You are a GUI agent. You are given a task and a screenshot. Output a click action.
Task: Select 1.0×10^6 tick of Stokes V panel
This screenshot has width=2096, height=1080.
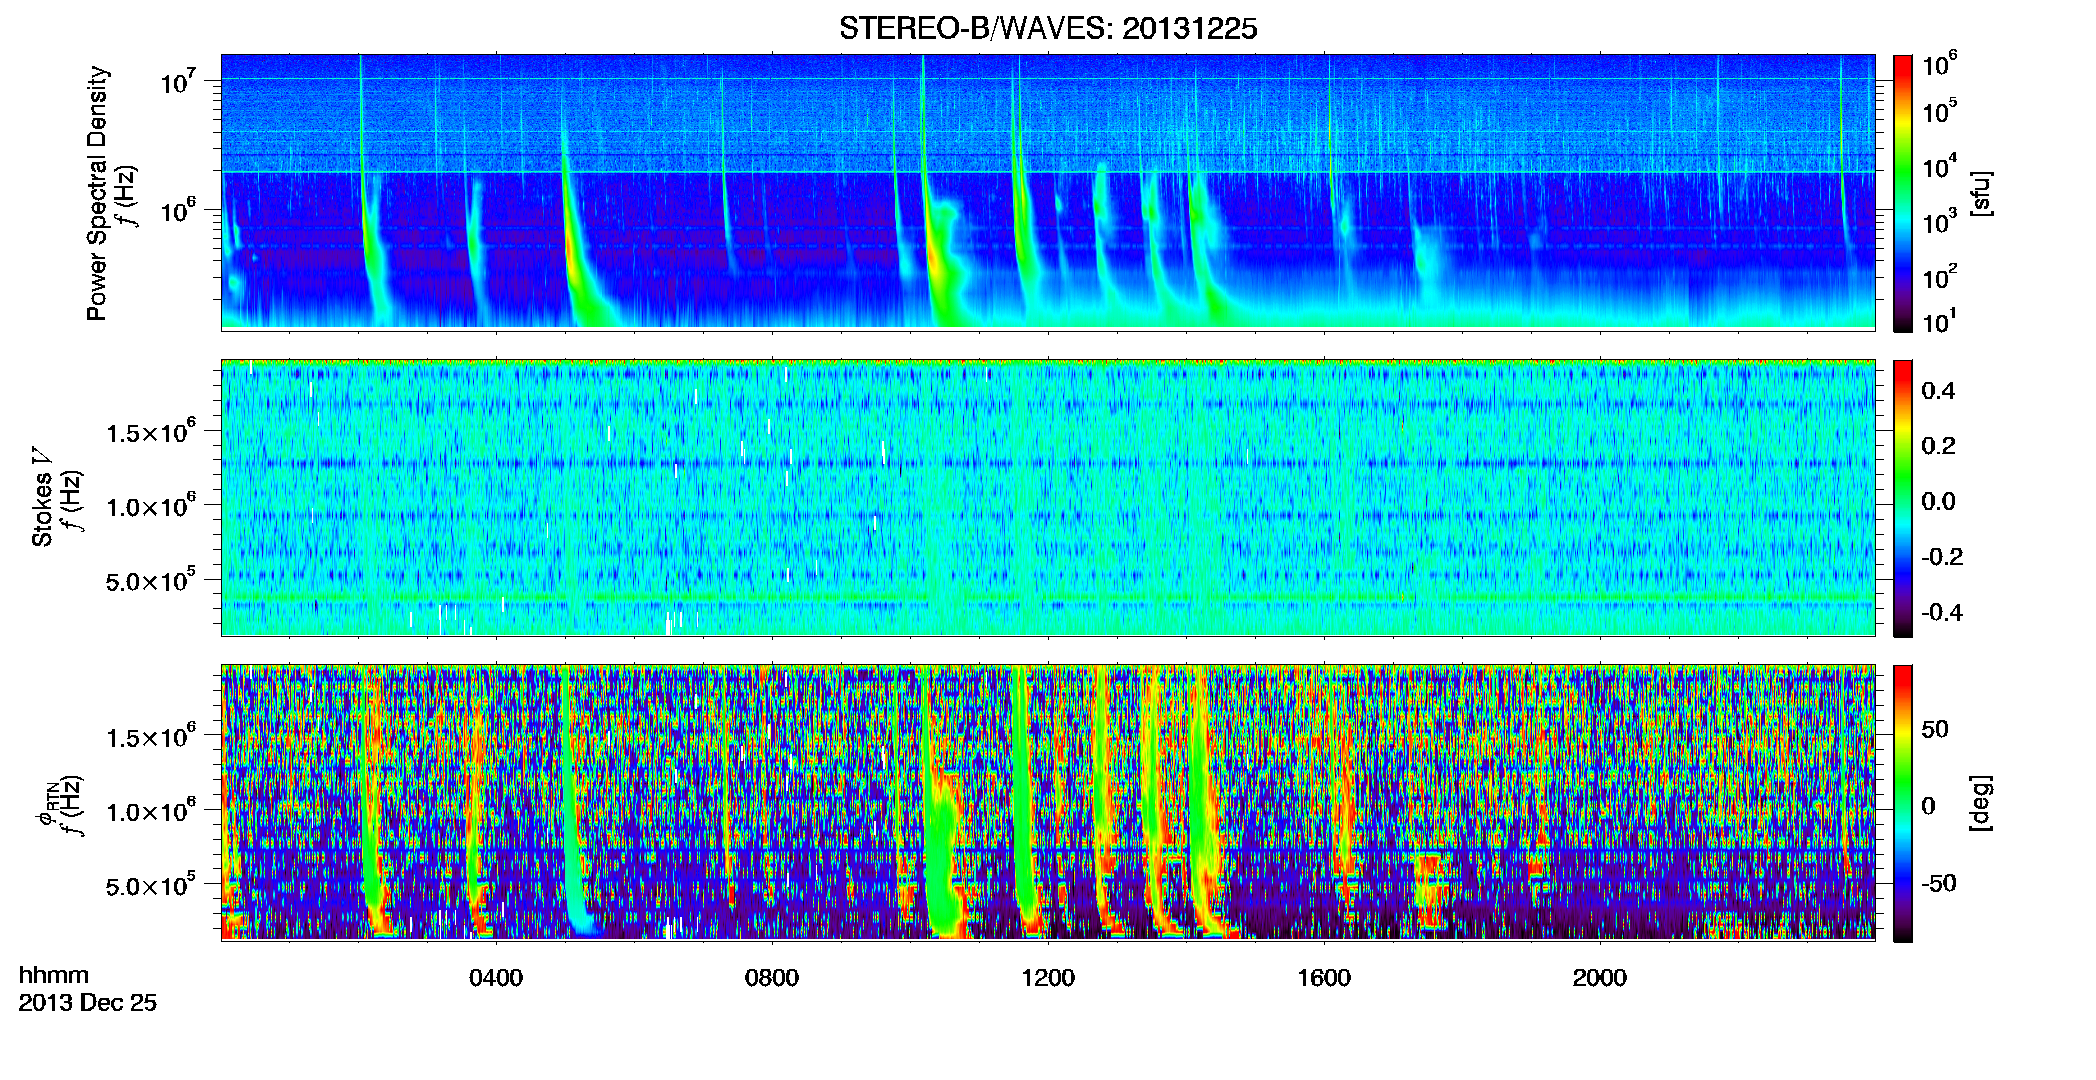tap(151, 506)
